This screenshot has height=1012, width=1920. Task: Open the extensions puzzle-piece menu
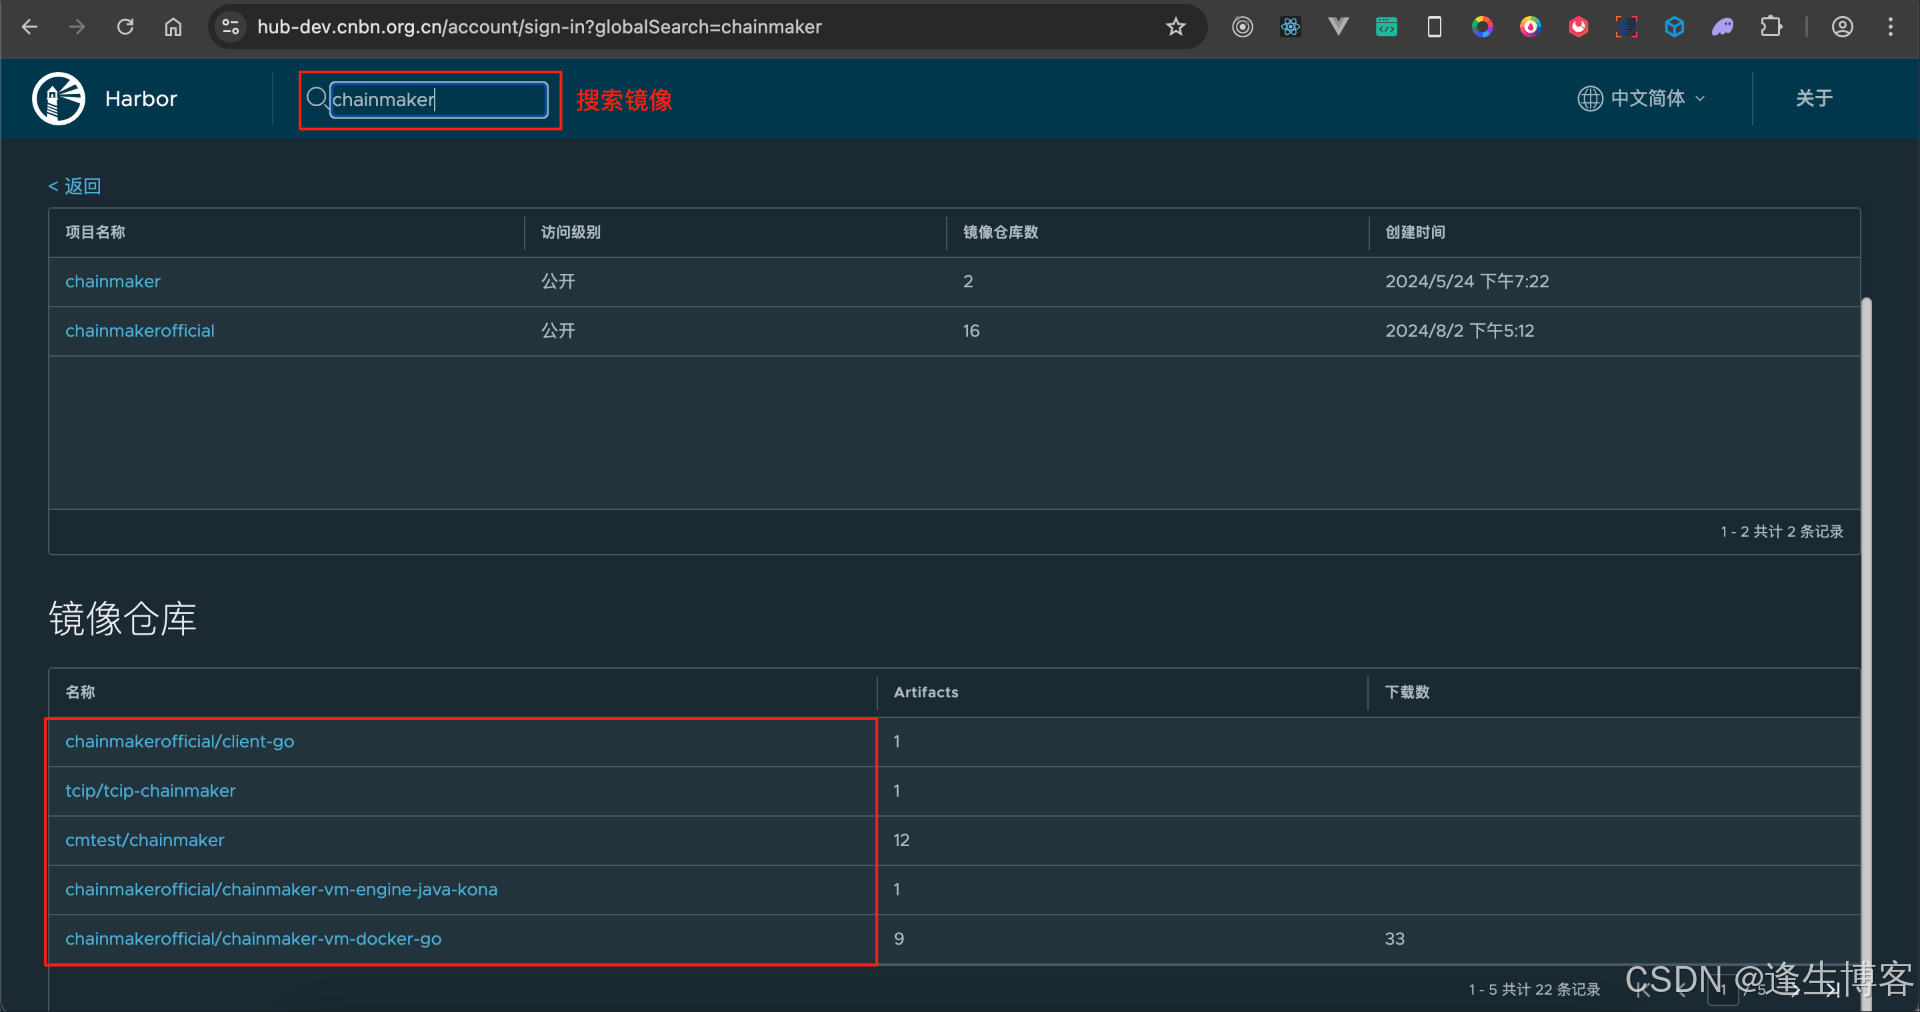pyautogui.click(x=1771, y=27)
